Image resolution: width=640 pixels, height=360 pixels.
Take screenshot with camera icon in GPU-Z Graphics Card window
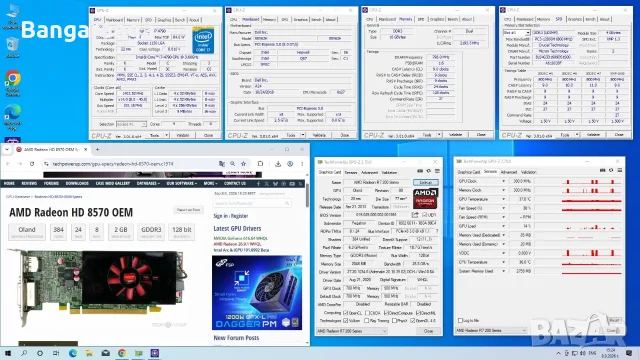(x=420, y=171)
